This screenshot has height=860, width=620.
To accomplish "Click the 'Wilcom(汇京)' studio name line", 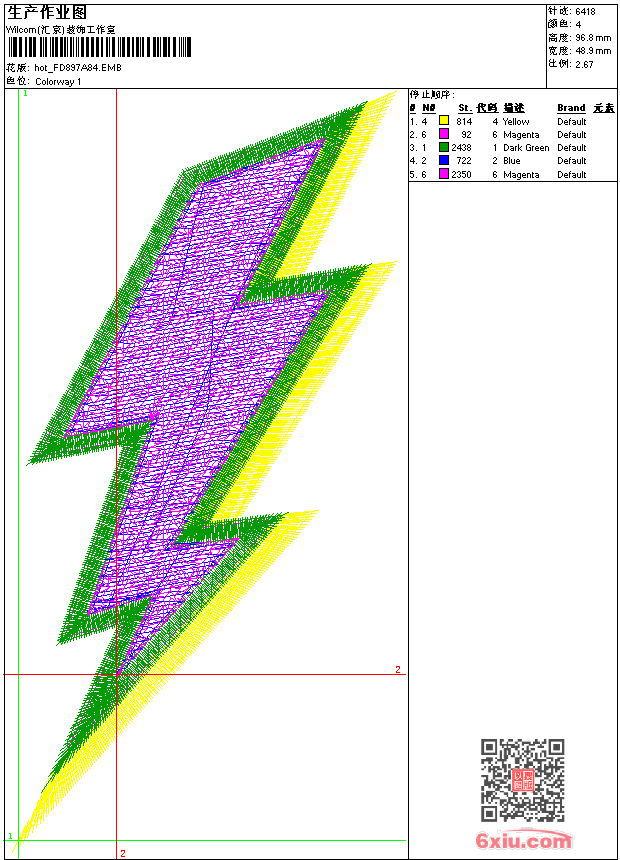I will tap(61, 30).
